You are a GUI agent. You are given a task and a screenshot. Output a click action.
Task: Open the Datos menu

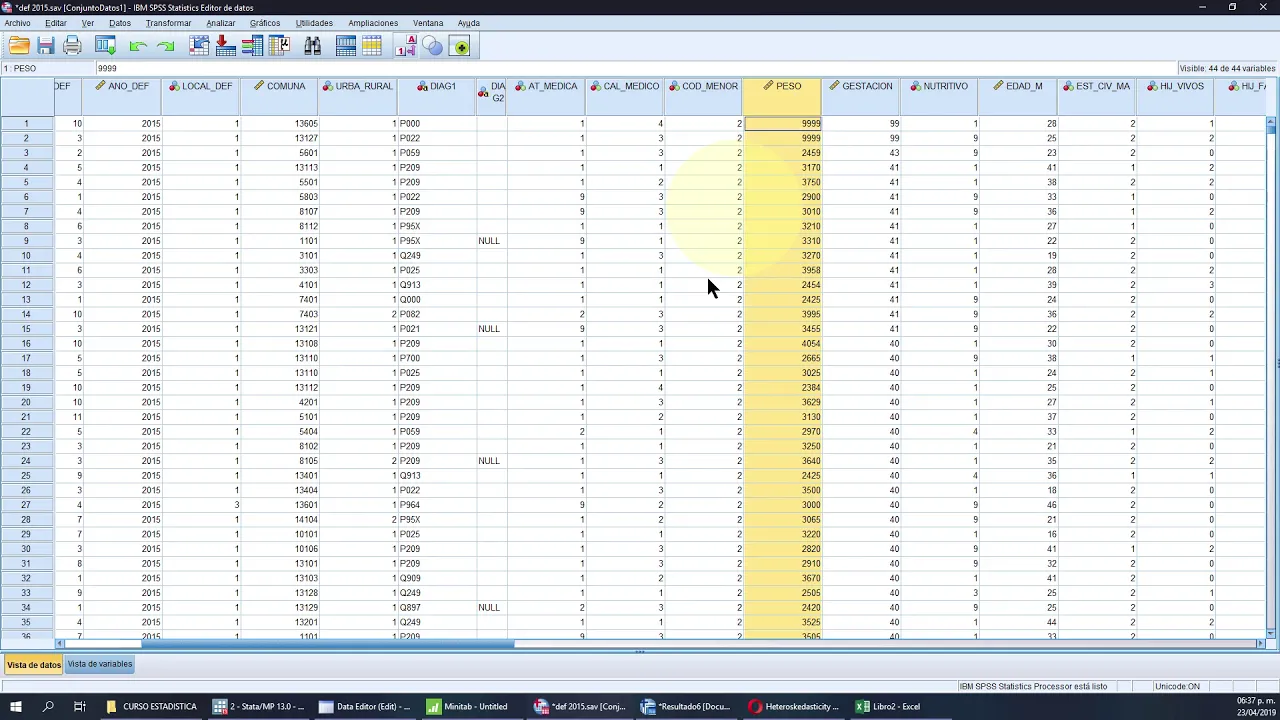click(120, 23)
